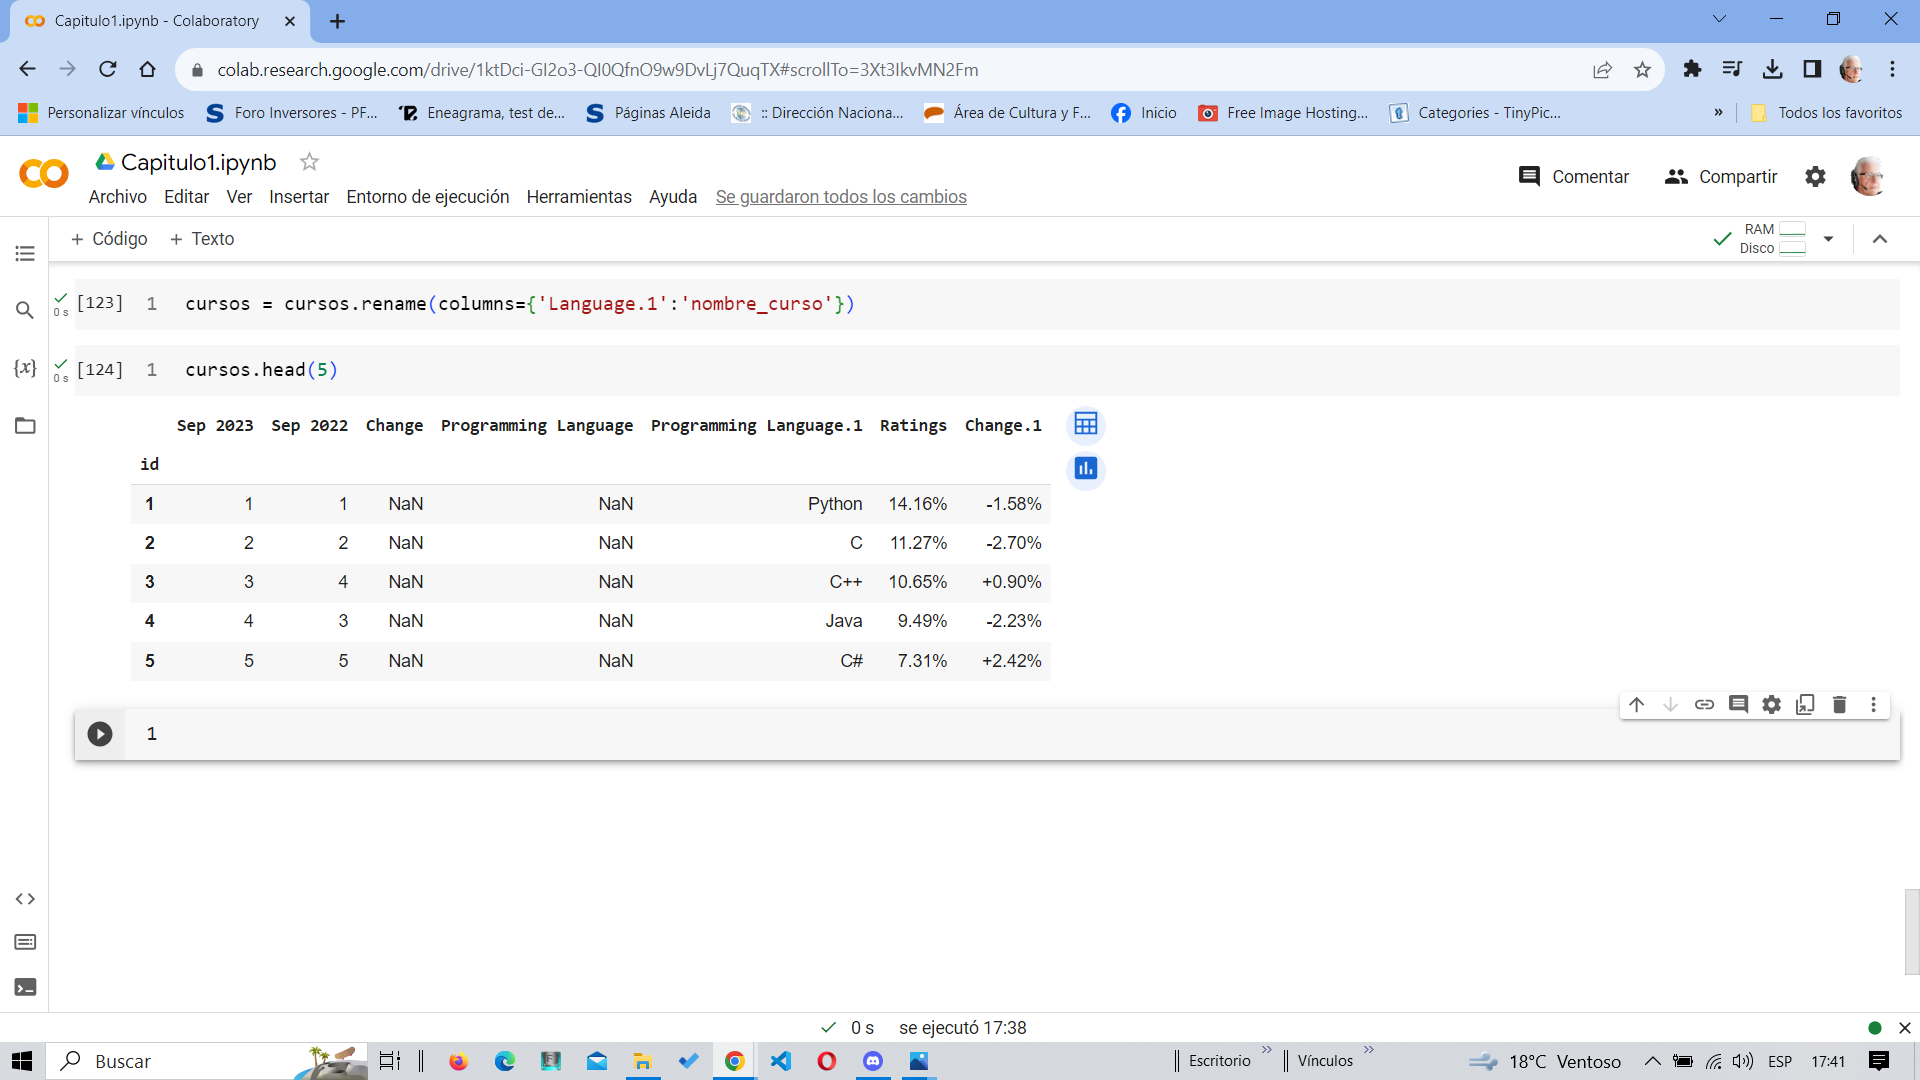Rename the Capitulo1.ipynb title
The height and width of the screenshot is (1080, 1920).
pyautogui.click(x=198, y=162)
